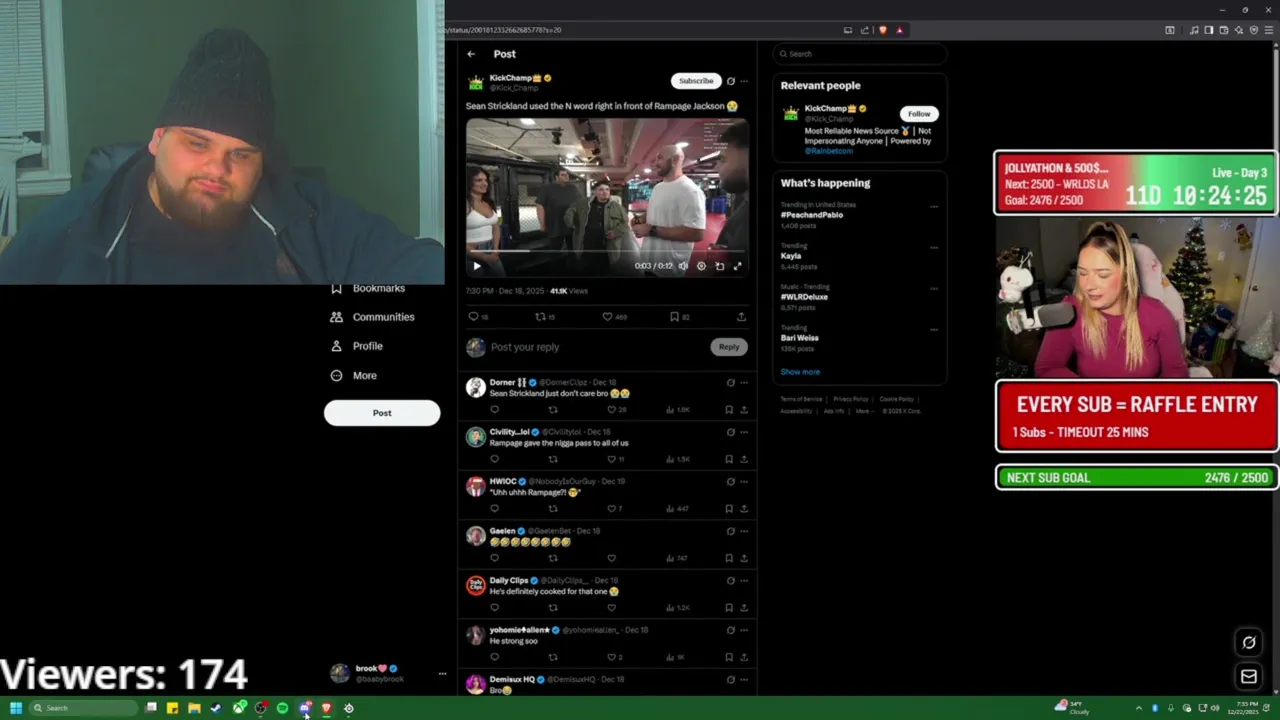Open Terms of Service link

point(801,399)
